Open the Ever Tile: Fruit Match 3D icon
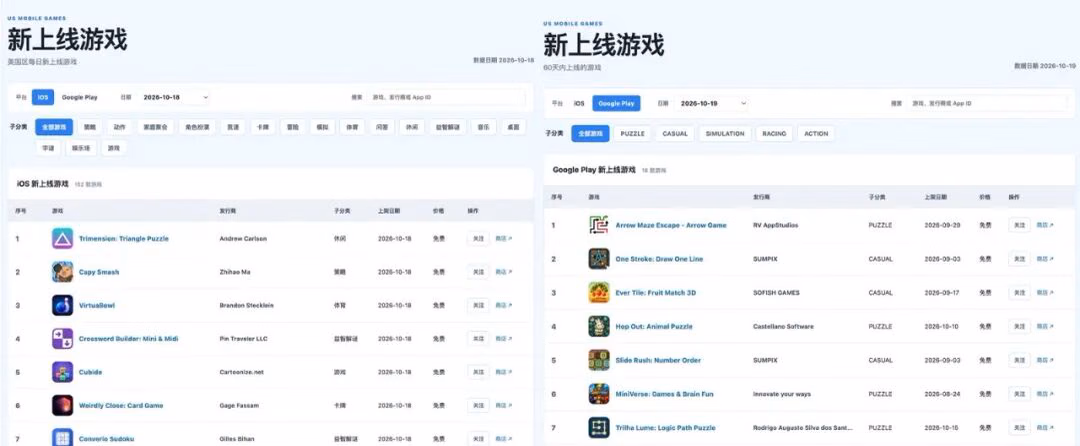 click(599, 293)
